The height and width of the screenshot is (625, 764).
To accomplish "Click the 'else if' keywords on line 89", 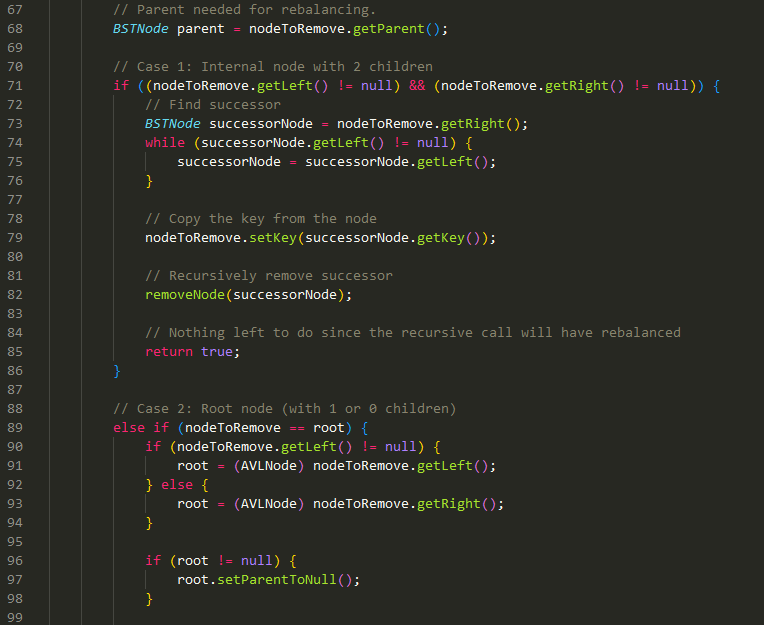I will click(x=141, y=428).
